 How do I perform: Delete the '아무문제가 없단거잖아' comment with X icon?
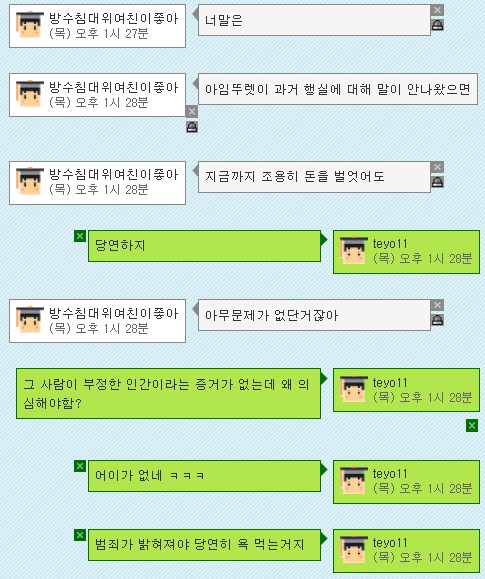(437, 305)
